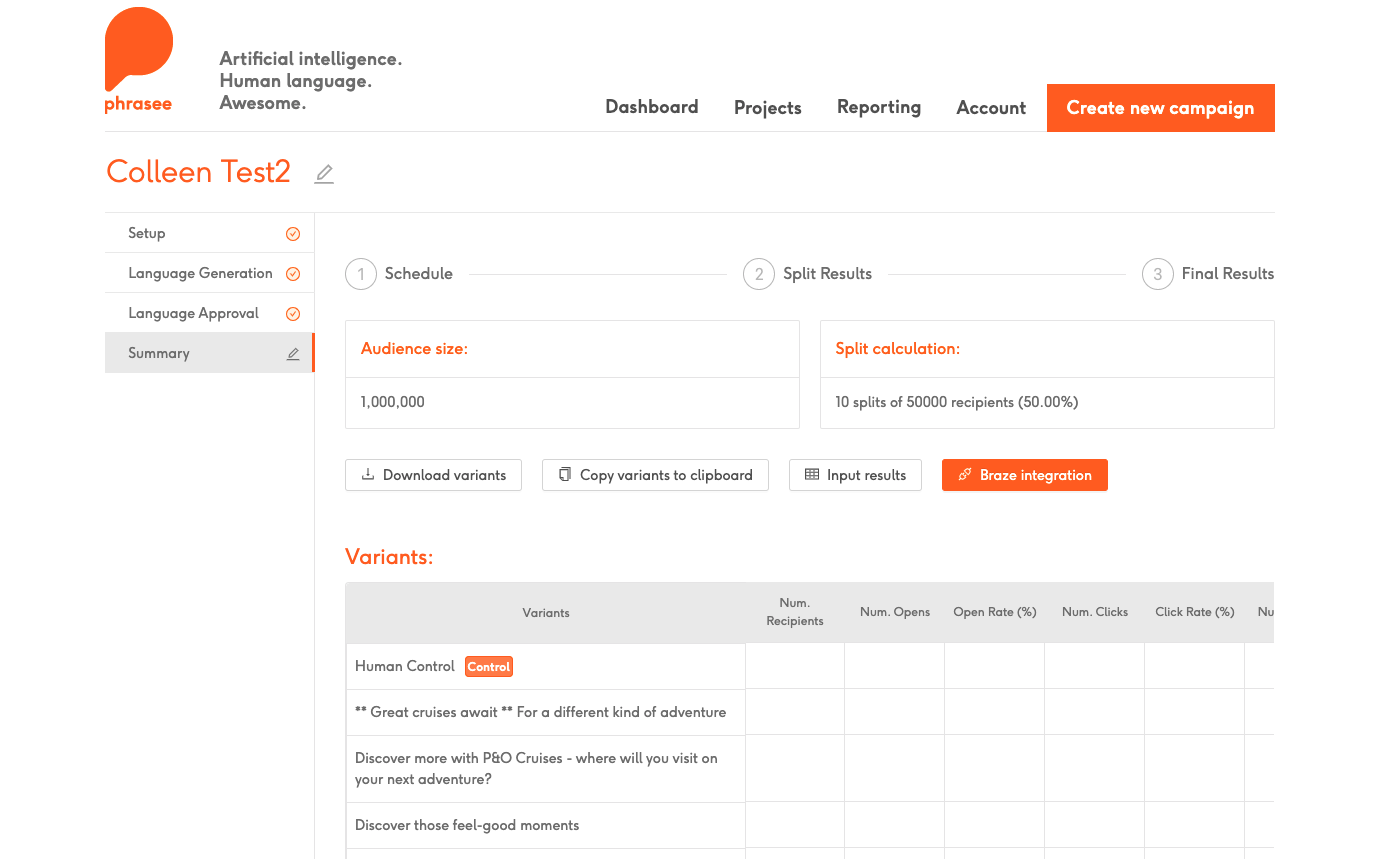Viewport: 1374px width, 859px height.
Task: Click the Num. Opens column header
Action: click(895, 612)
